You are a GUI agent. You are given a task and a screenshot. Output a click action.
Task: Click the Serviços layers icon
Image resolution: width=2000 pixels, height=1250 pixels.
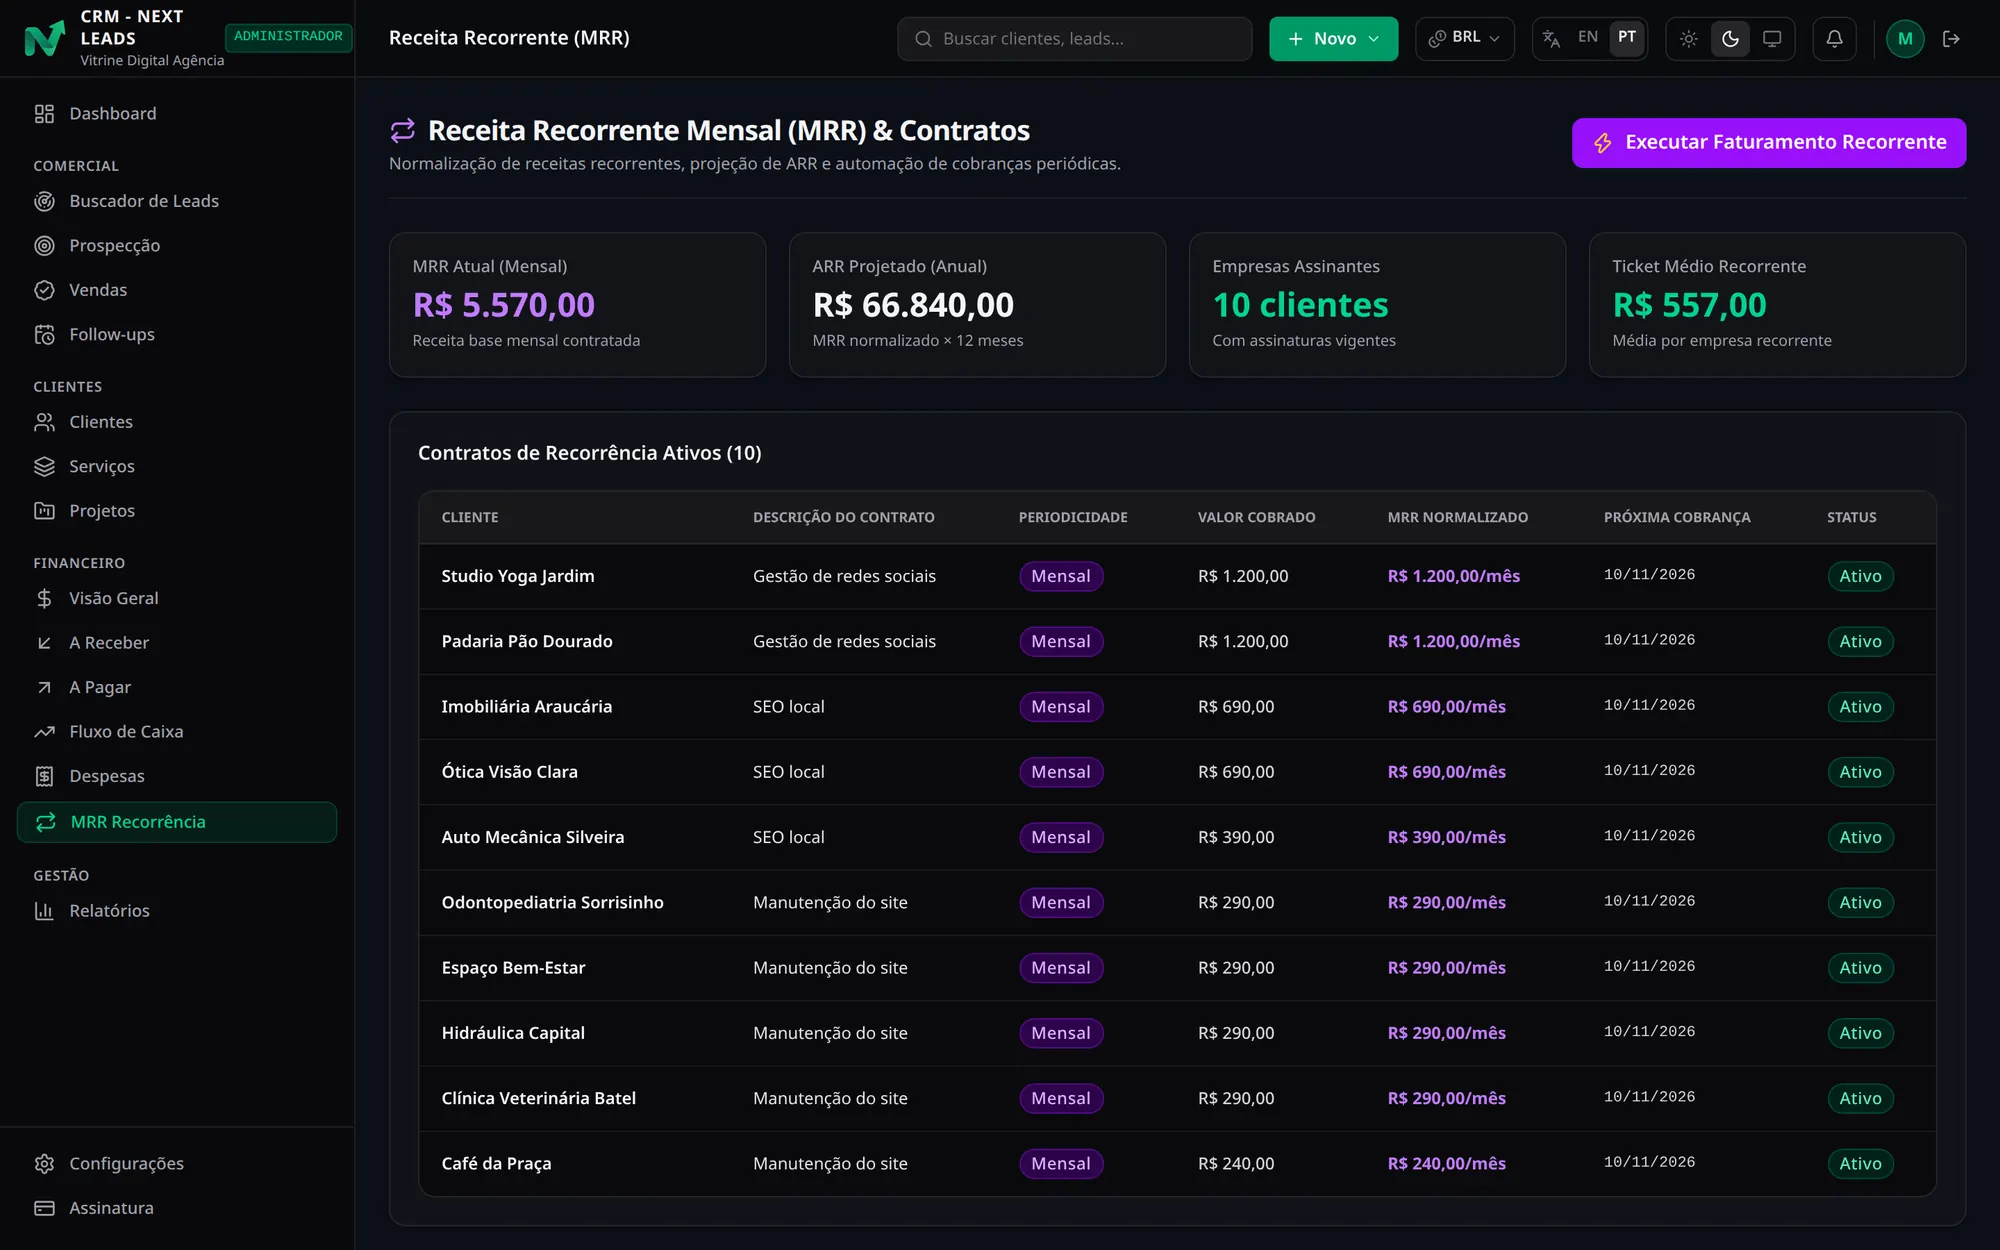tap(44, 467)
